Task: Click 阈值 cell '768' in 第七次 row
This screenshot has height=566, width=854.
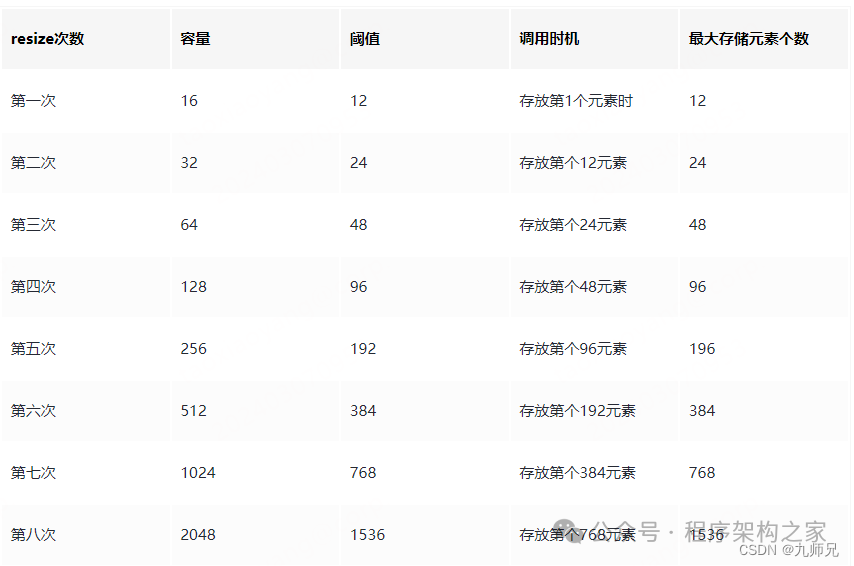Action: (x=363, y=473)
